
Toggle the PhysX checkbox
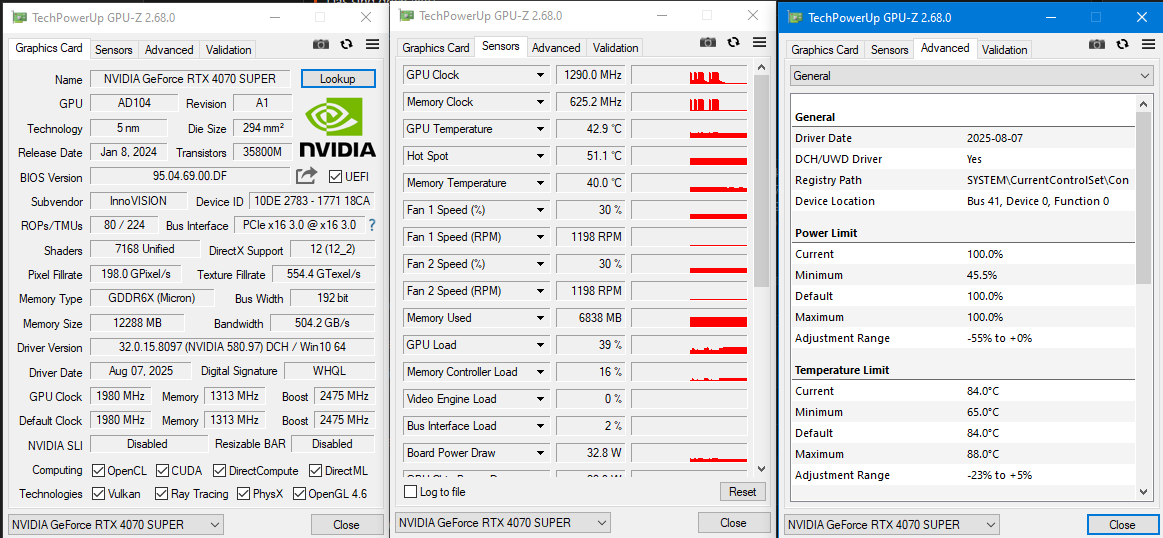[243, 493]
